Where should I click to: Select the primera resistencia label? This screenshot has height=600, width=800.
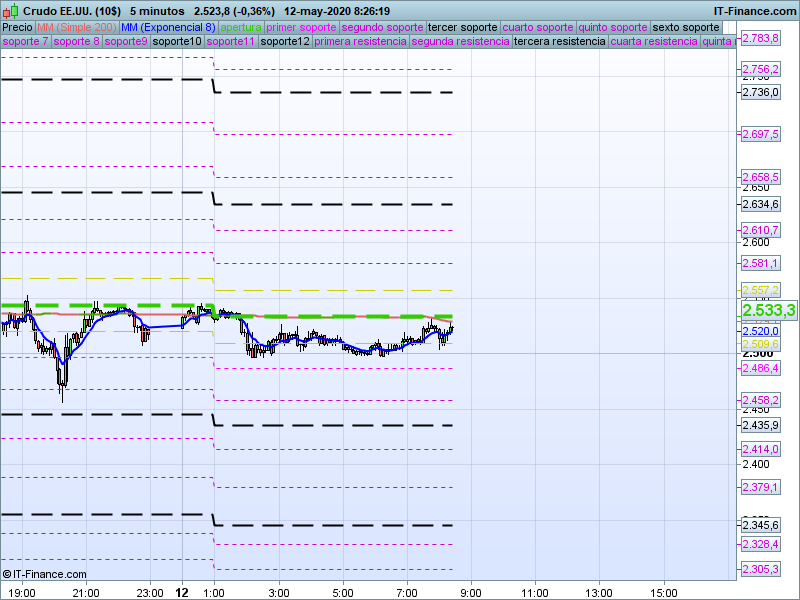(x=360, y=42)
